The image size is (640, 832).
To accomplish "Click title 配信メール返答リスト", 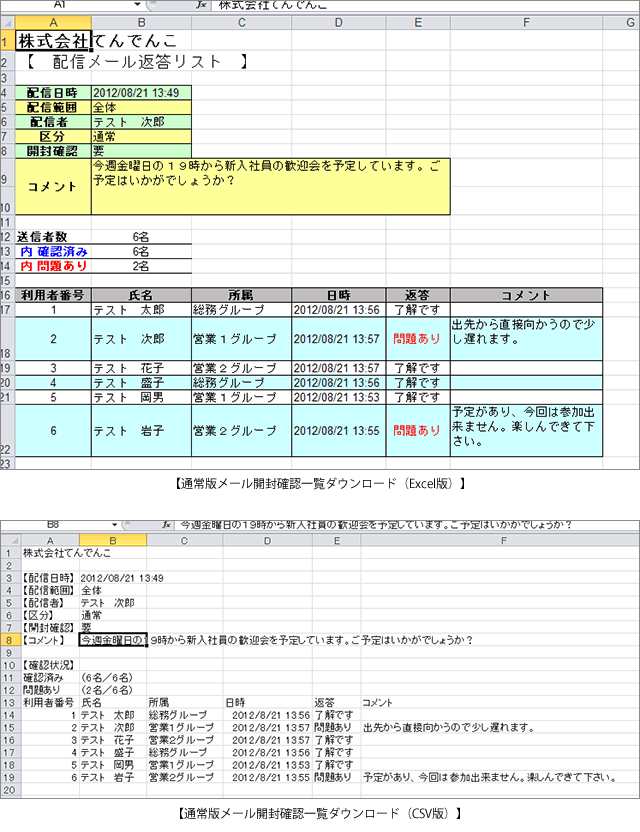I will (x=137, y=62).
